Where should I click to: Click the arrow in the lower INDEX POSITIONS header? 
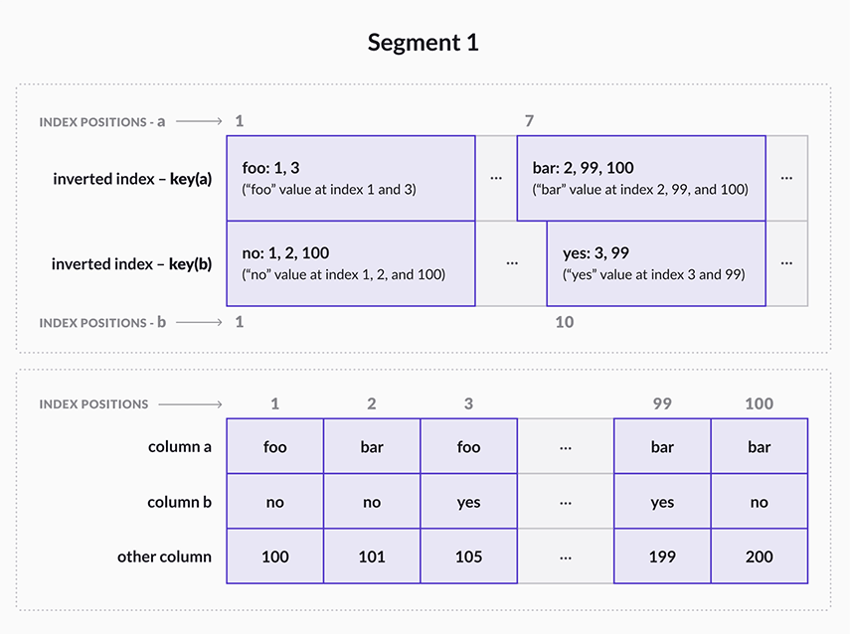tap(190, 404)
